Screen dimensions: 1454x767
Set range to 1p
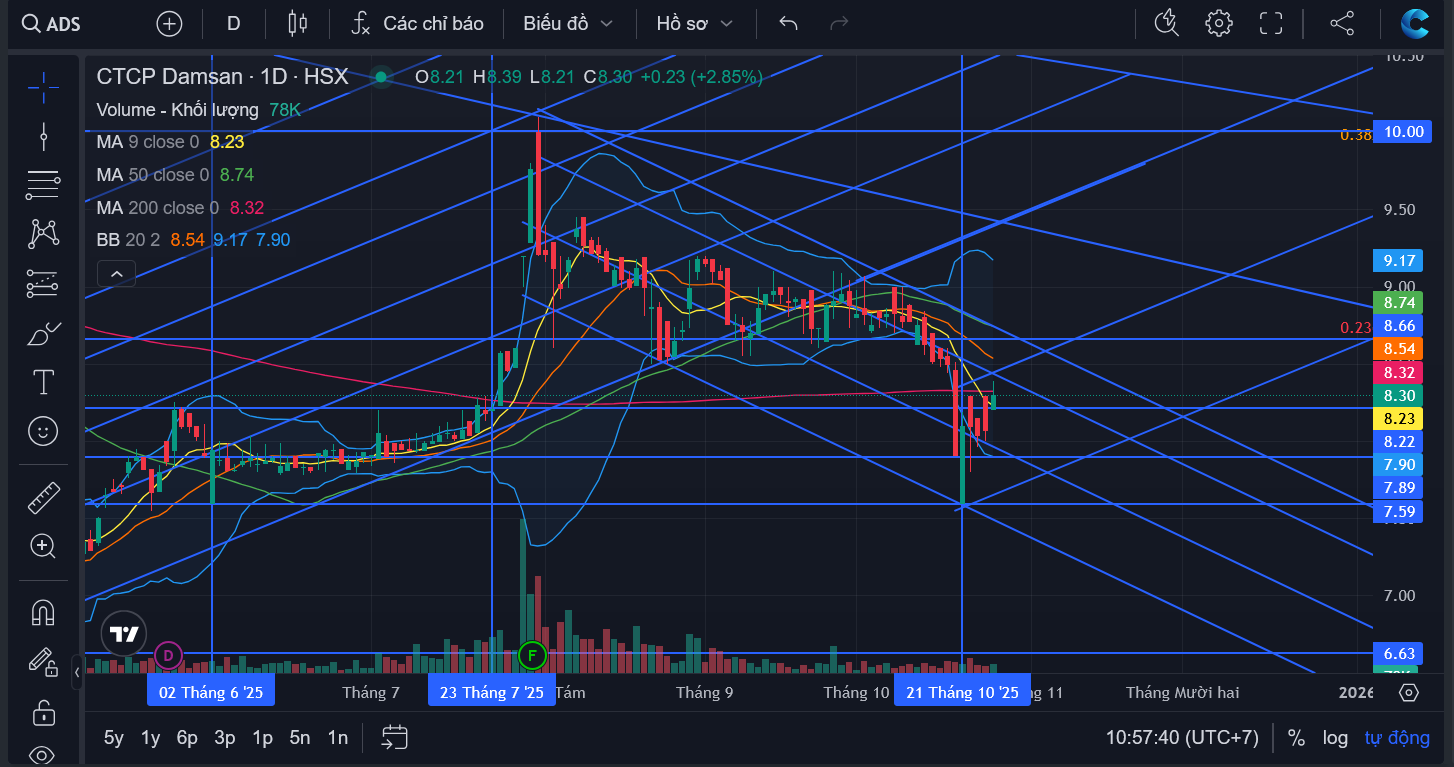[262, 738]
